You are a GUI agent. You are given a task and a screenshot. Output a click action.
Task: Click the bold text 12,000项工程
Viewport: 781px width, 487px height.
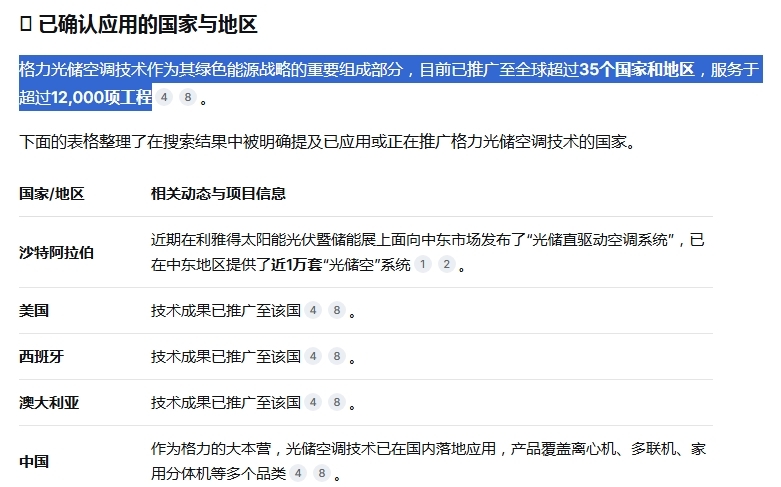tap(101, 97)
